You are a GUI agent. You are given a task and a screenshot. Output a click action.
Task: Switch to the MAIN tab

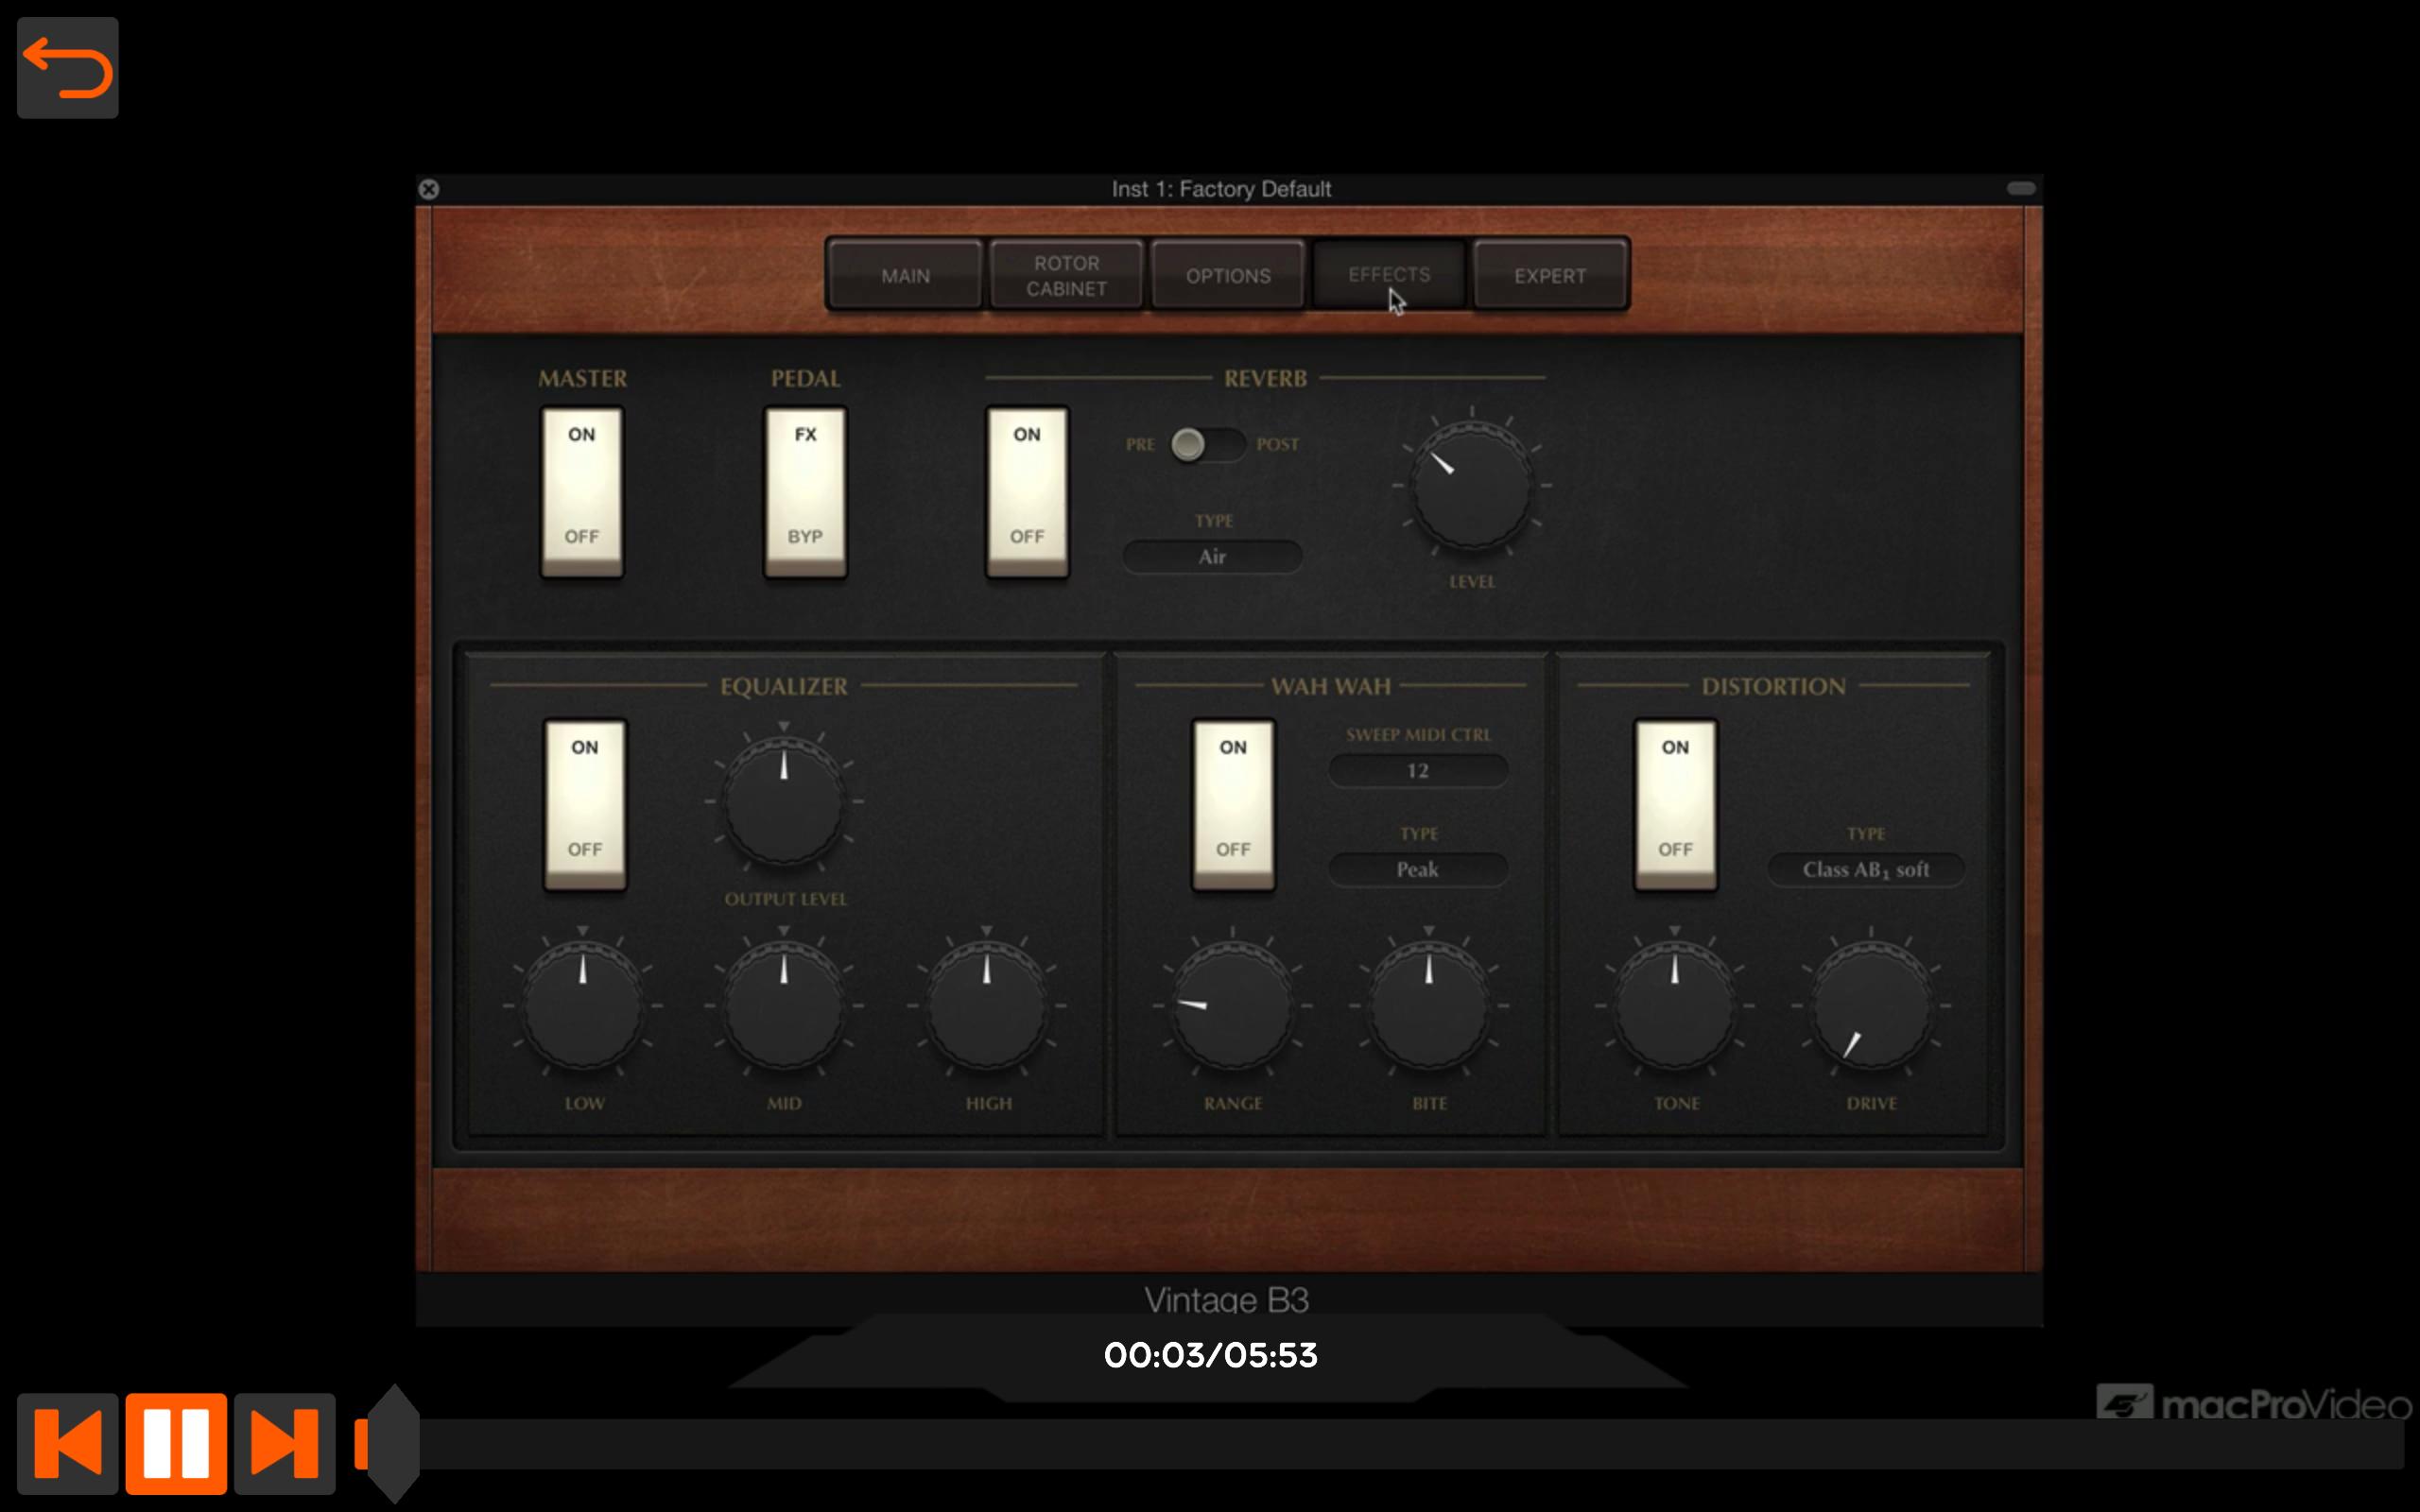coord(905,275)
